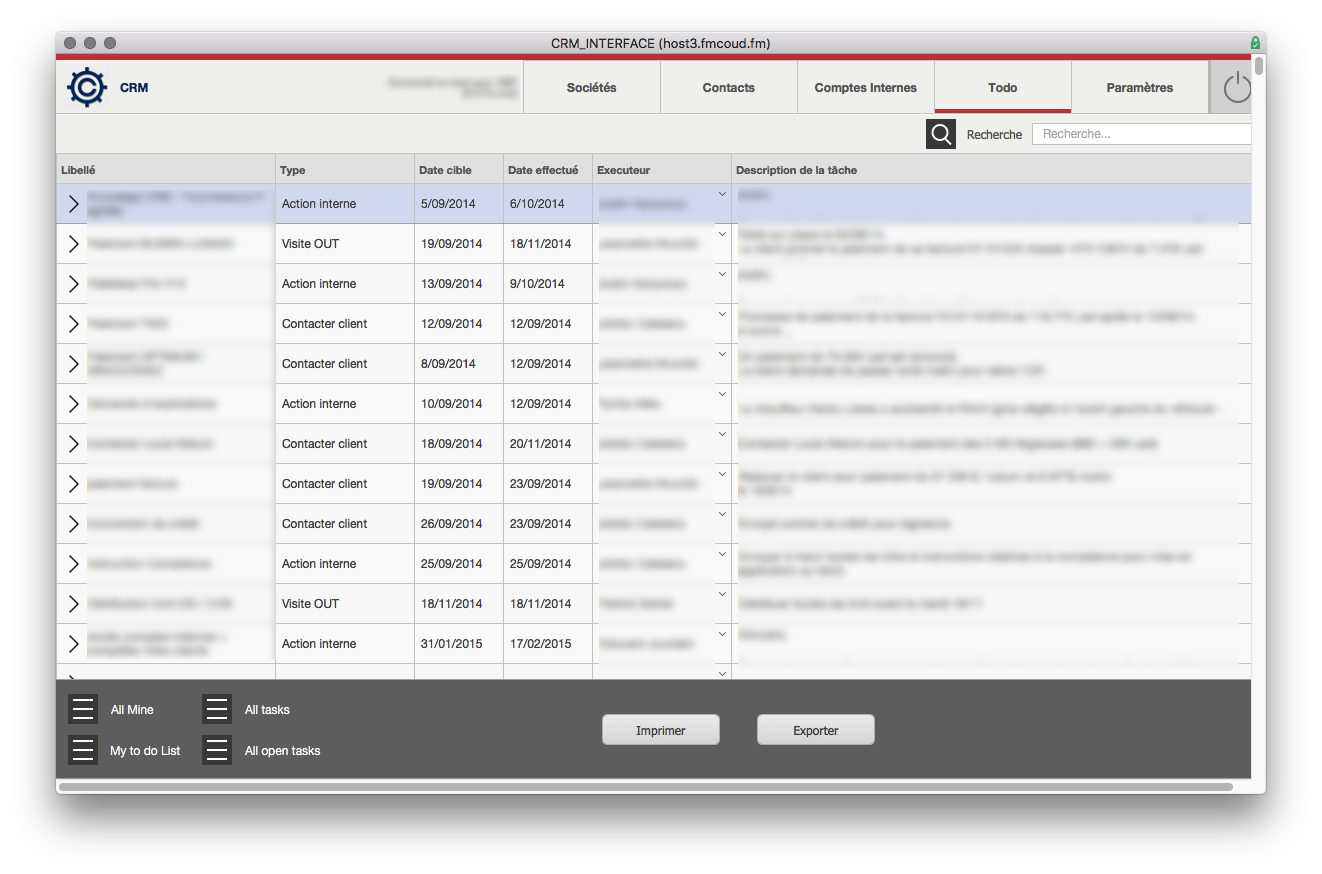Click the All open tasks list icon
Viewport: 1322px width, 874px height.
pos(217,750)
